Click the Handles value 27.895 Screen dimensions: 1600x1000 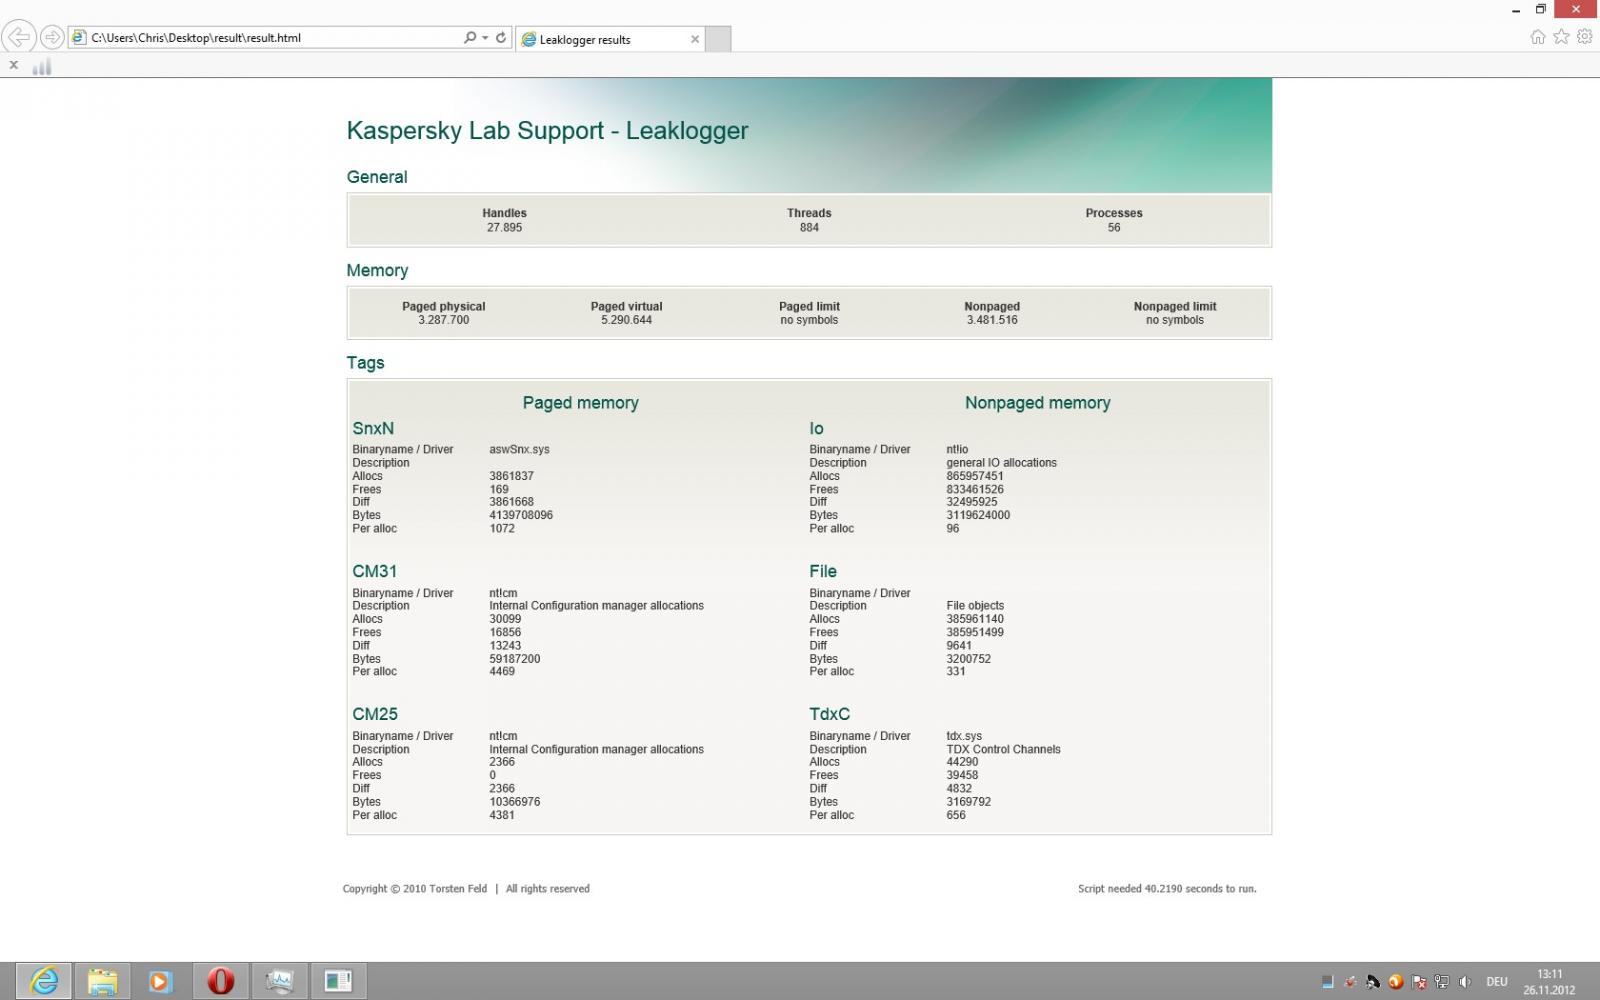click(504, 228)
